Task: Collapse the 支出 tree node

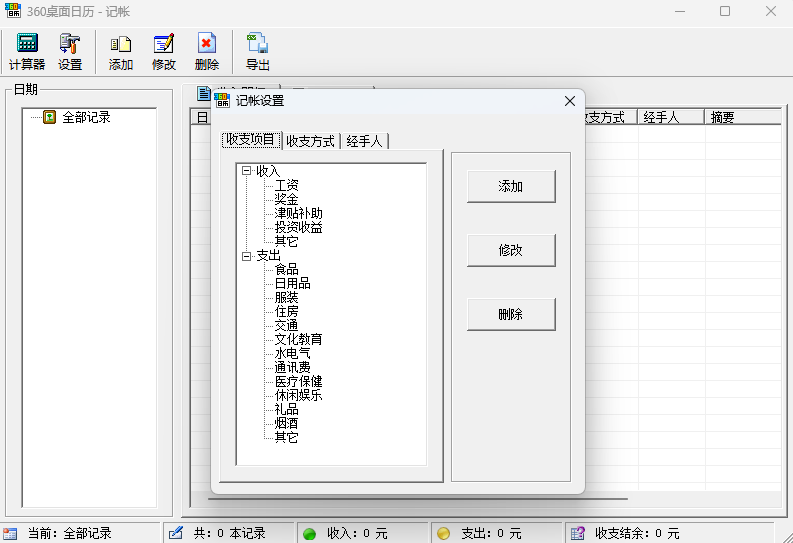Action: pyautogui.click(x=246, y=256)
